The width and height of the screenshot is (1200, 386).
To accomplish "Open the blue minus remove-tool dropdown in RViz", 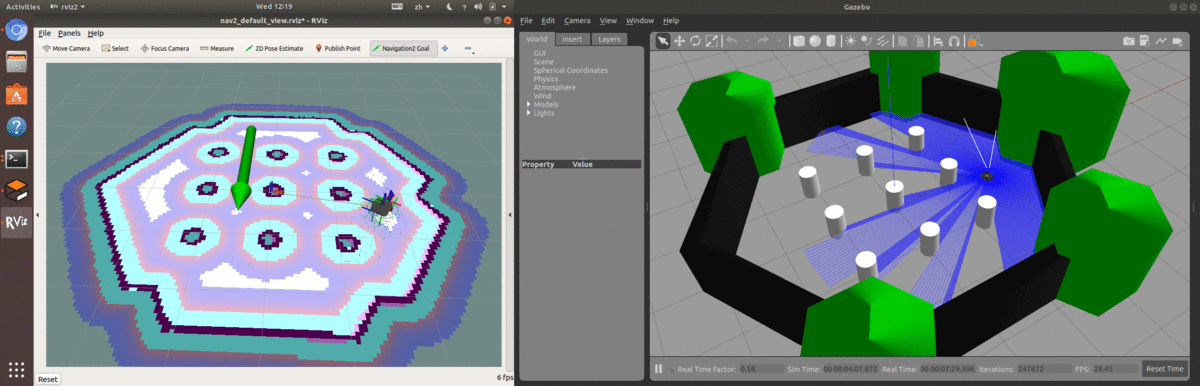I will [468, 48].
